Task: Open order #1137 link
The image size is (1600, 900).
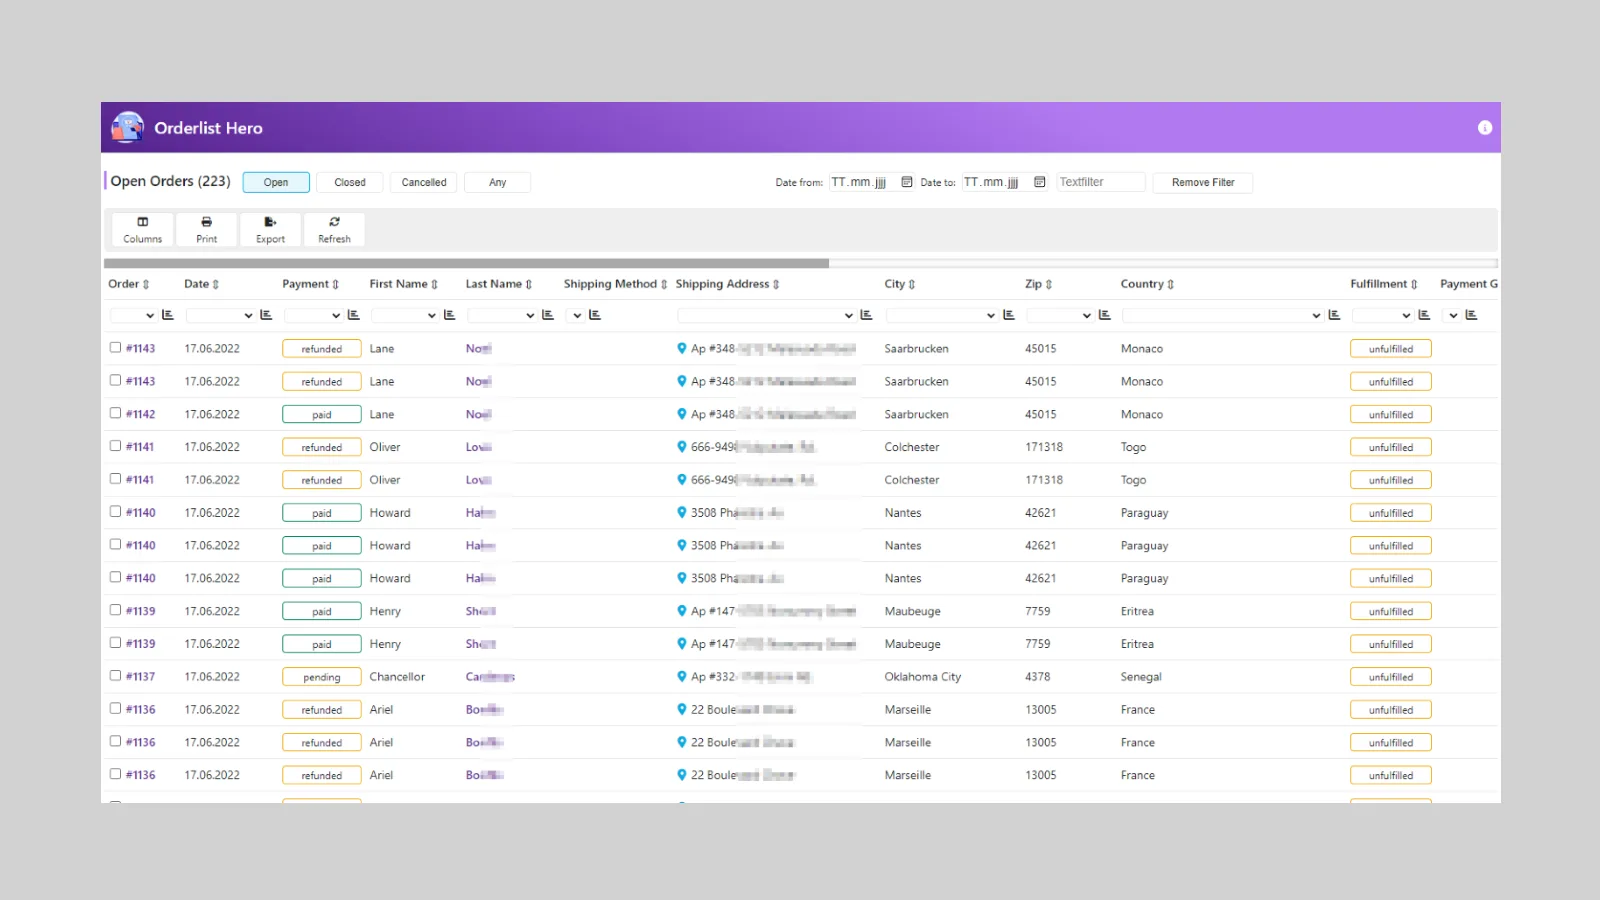Action: [x=141, y=677]
